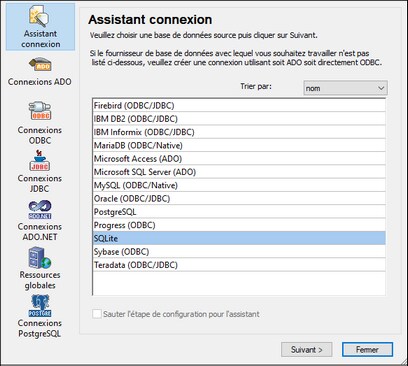Choose MySQL (ODBC/Native) from list
This screenshot has height=366, width=408.
click(239, 185)
